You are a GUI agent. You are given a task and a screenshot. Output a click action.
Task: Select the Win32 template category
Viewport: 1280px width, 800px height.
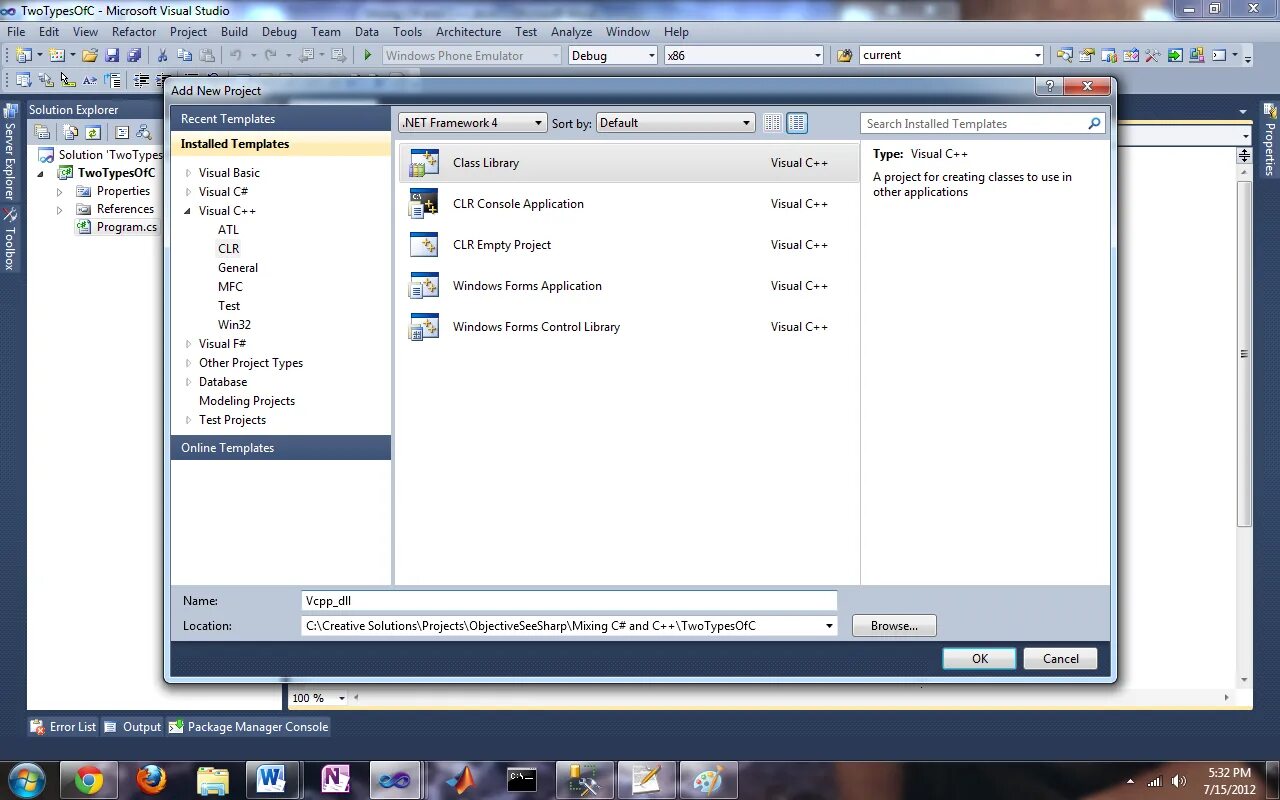pos(234,325)
